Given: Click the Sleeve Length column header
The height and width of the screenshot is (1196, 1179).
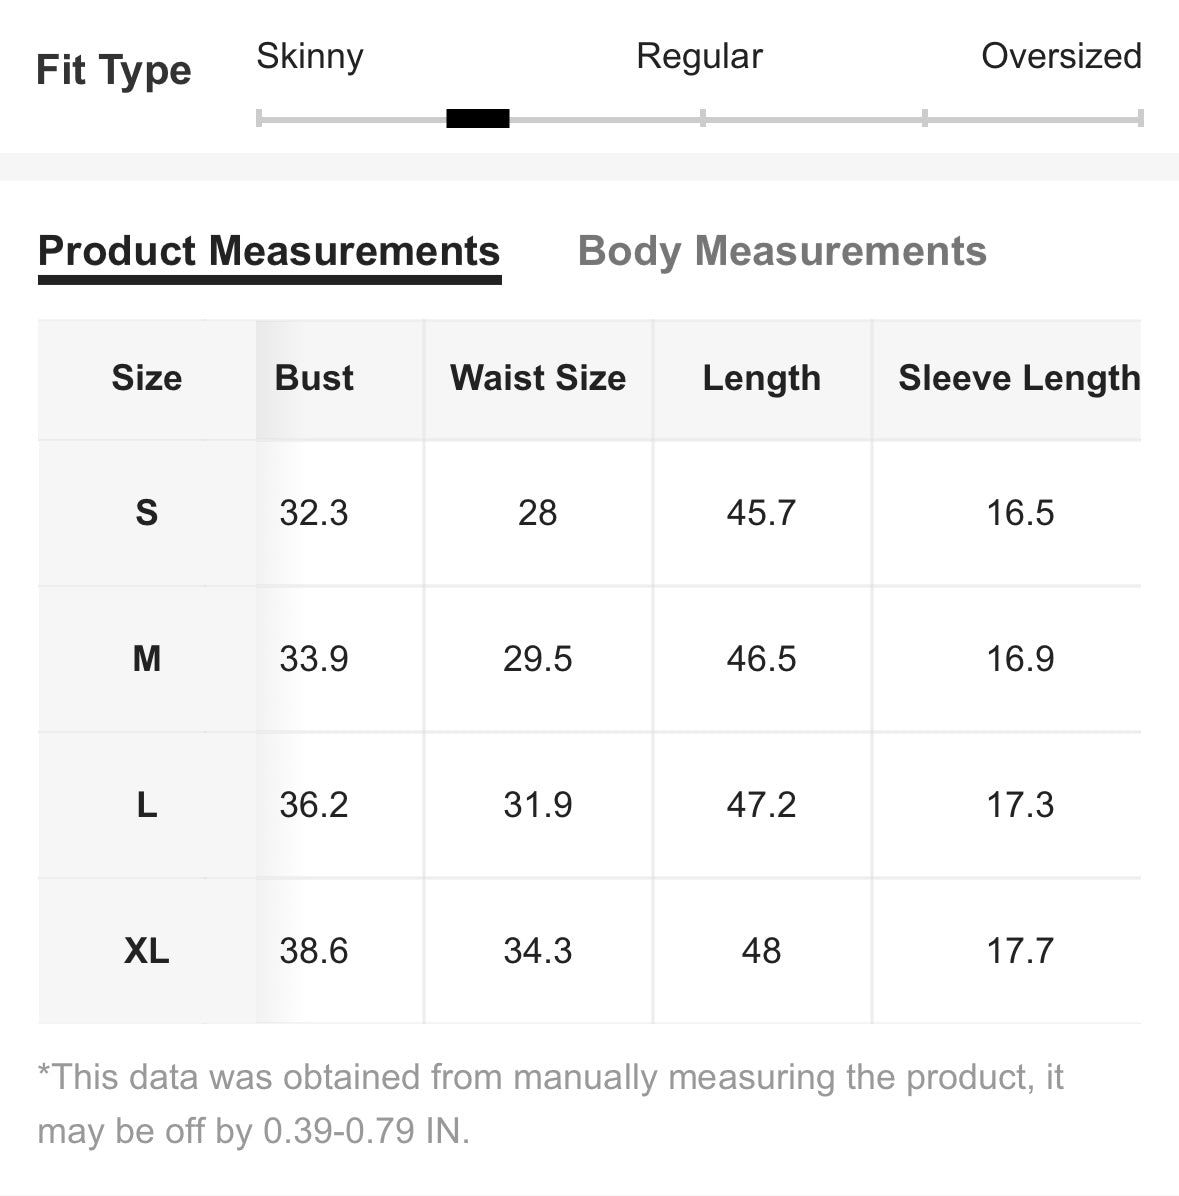Looking at the screenshot, I should pyautogui.click(x=1019, y=378).
